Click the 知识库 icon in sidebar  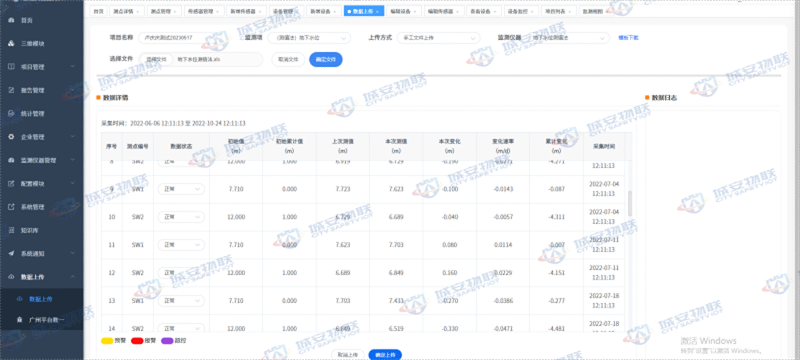click(x=12, y=230)
